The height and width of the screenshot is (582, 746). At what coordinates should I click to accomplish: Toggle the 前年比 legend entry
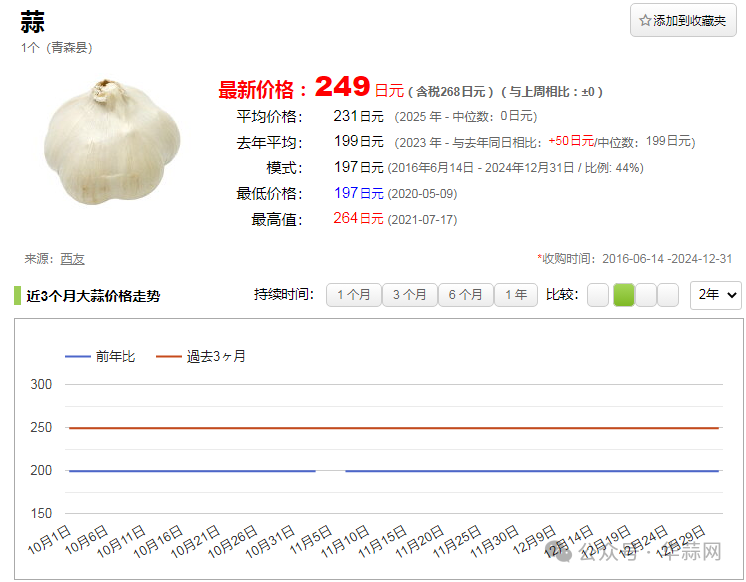100,356
